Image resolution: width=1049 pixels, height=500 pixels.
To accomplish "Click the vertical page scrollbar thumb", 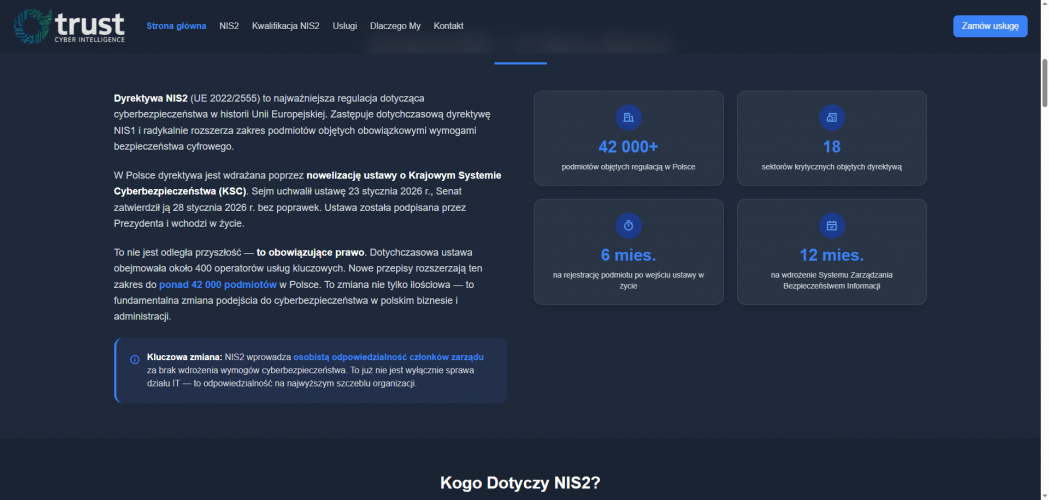I will (x=1044, y=82).
